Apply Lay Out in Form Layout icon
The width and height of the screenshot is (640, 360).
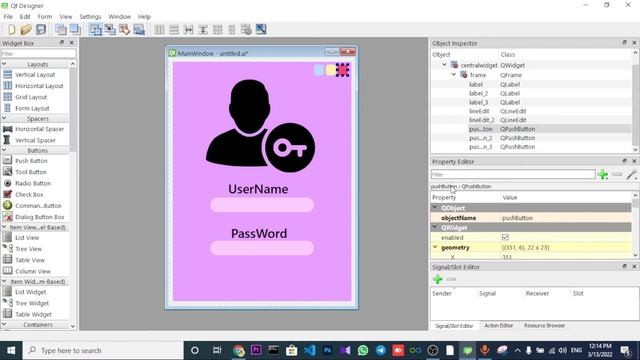232,29
